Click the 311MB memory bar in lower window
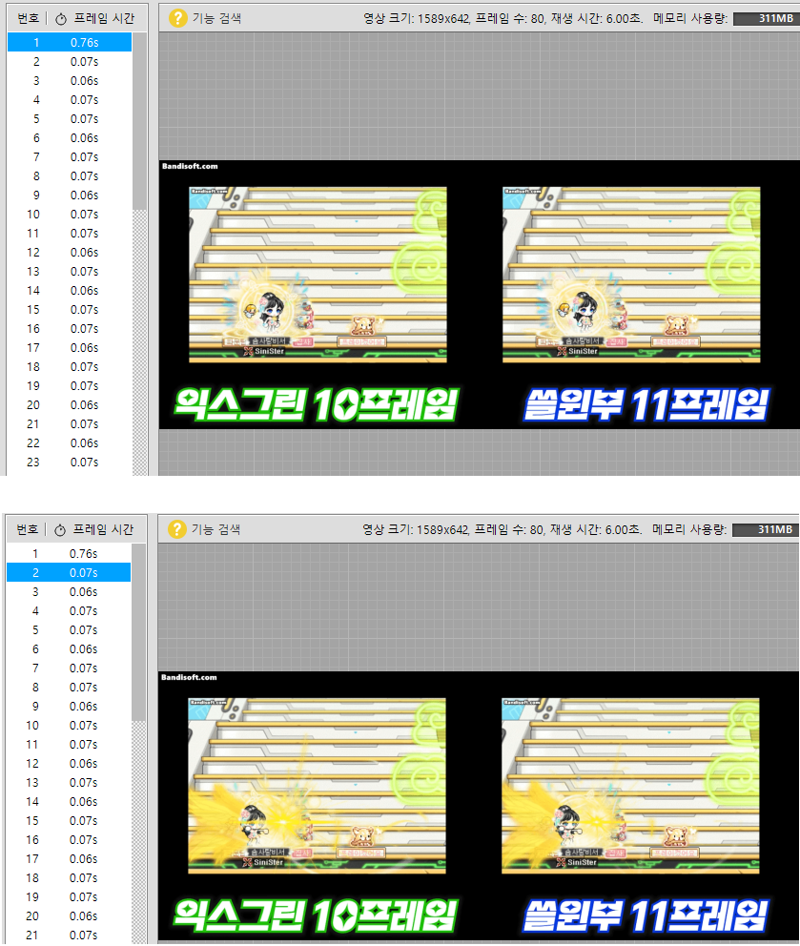The height and width of the screenshot is (946, 800). 766,530
